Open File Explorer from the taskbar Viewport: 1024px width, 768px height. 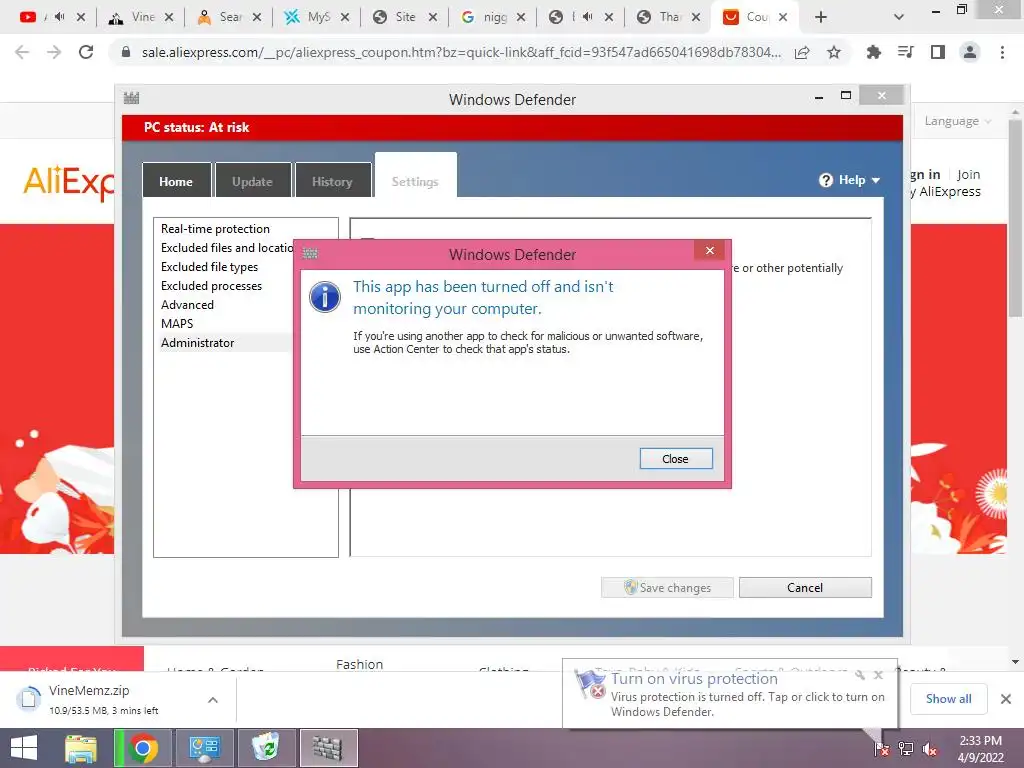click(81, 748)
